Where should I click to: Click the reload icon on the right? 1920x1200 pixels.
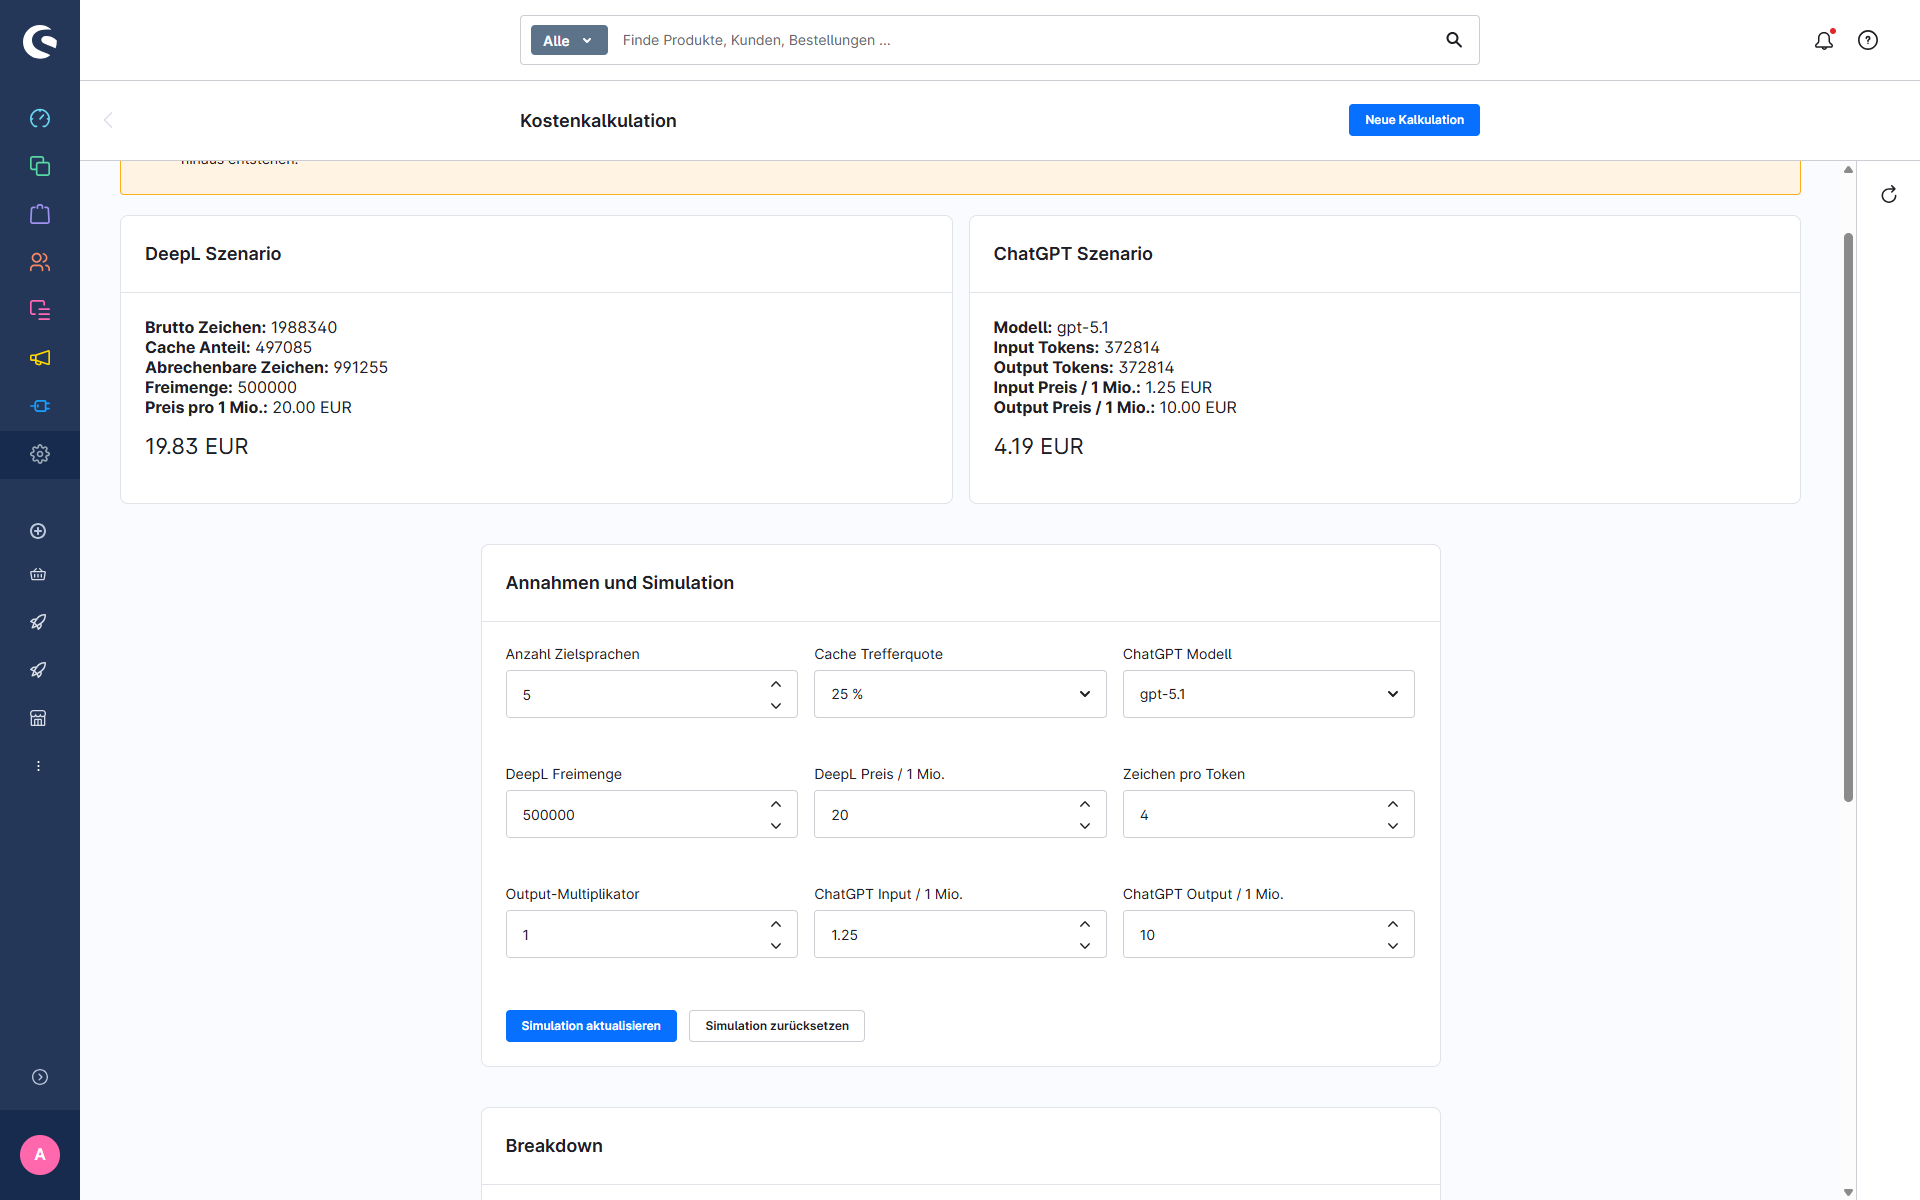(x=1888, y=195)
